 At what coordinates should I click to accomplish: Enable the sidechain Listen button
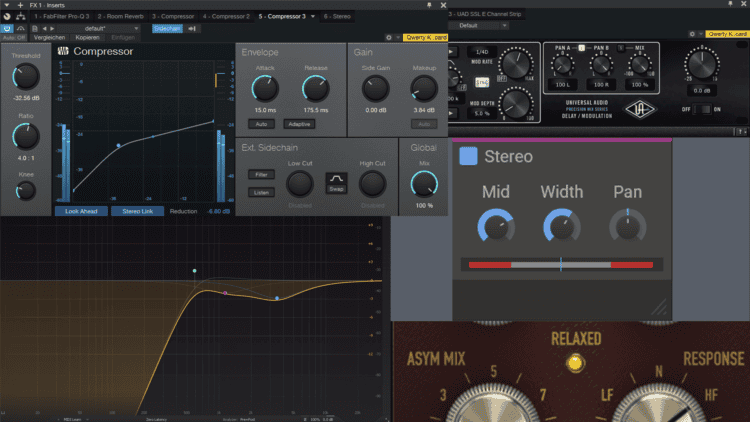[261, 192]
